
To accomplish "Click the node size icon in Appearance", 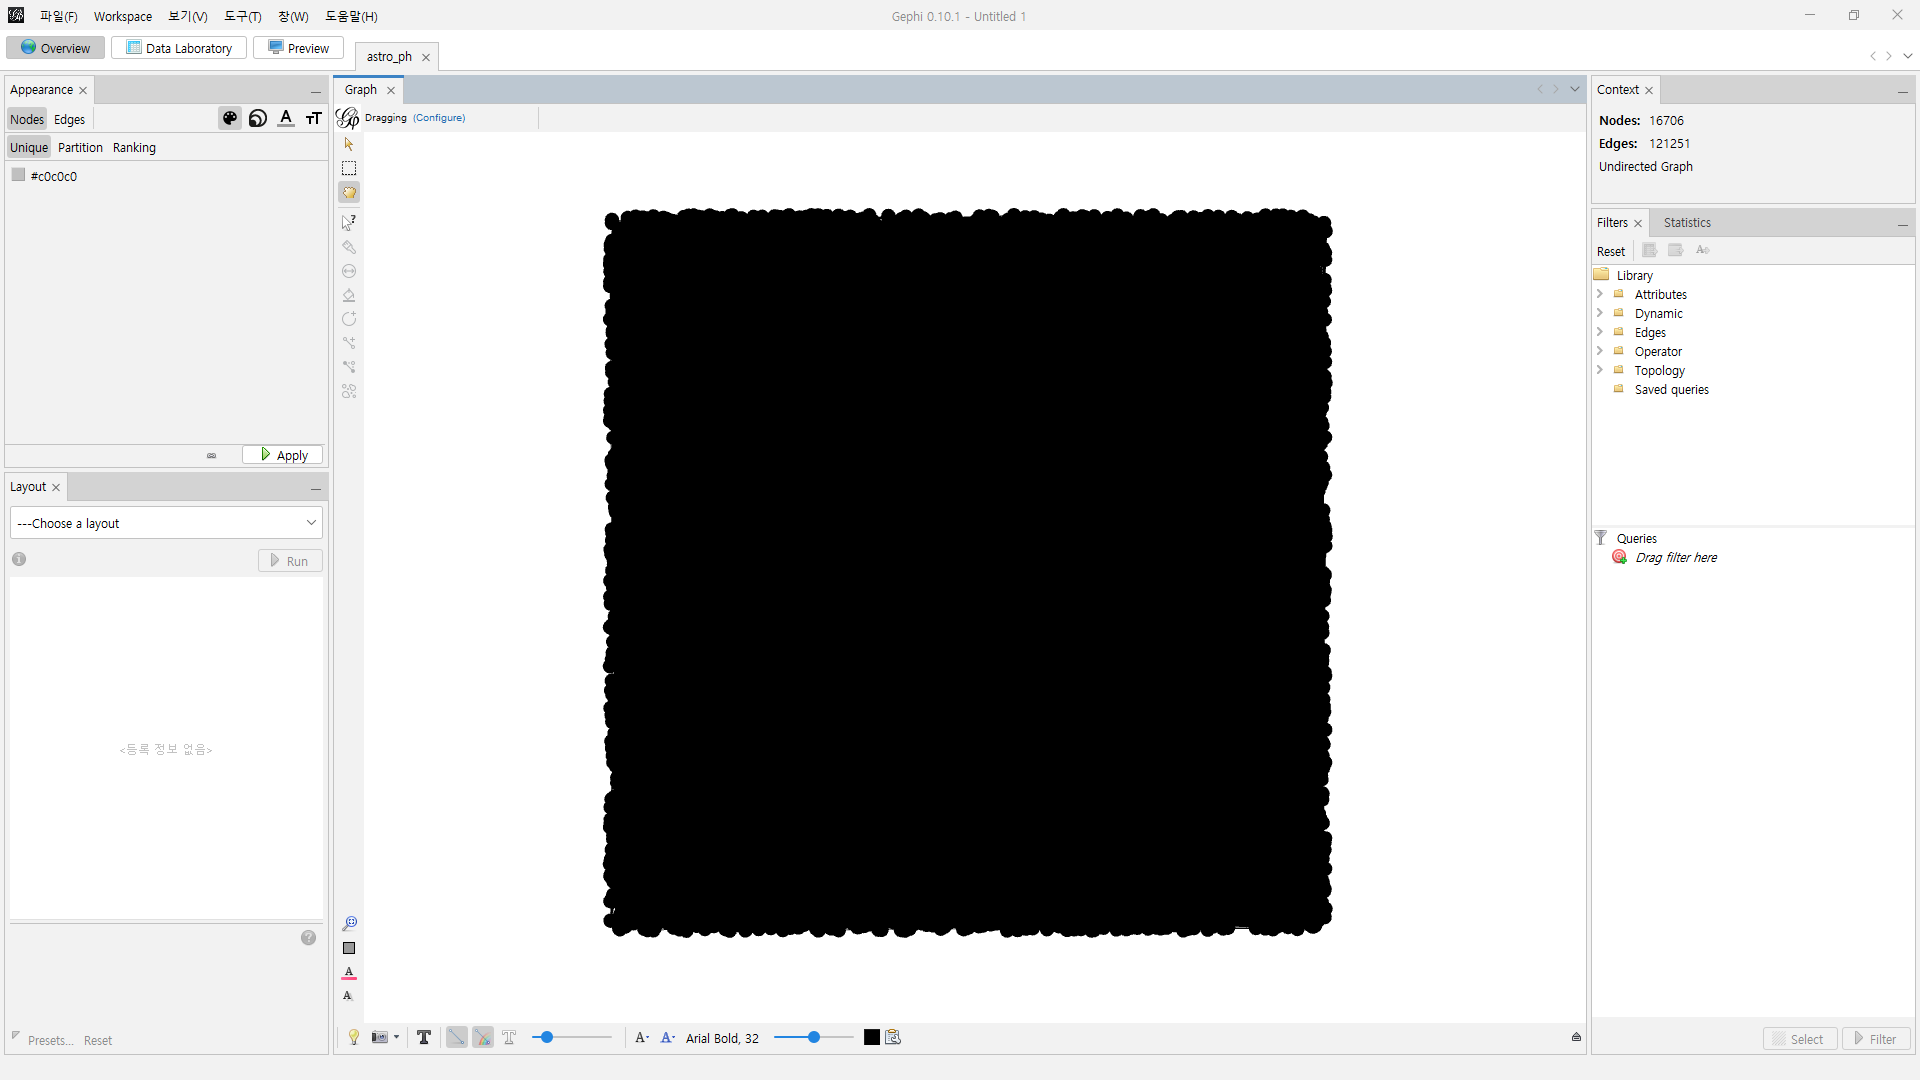I will [x=258, y=119].
